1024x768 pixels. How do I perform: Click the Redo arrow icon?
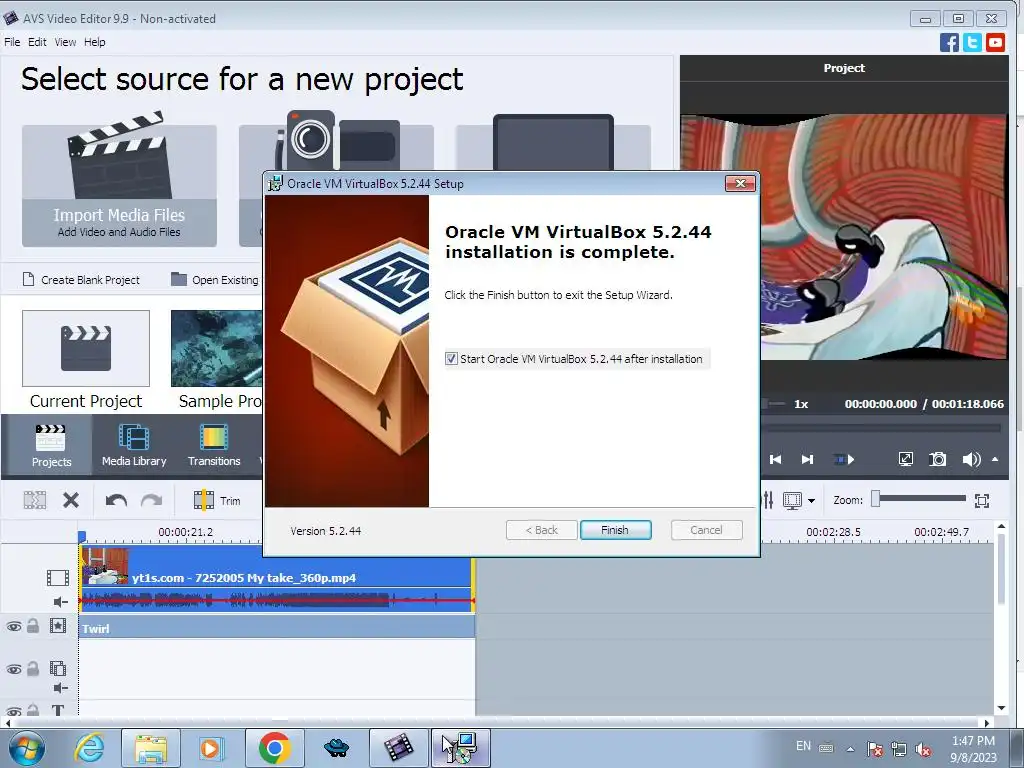[152, 501]
